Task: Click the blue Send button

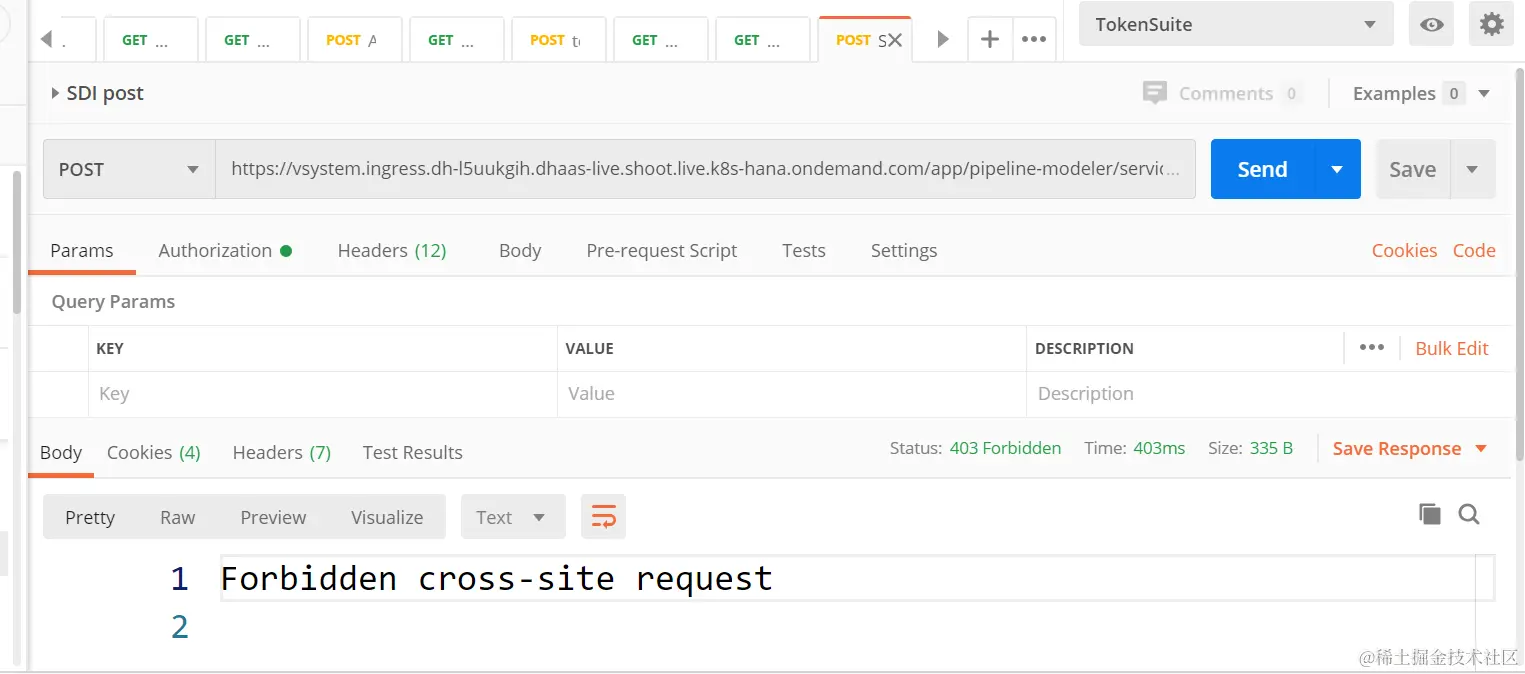Action: (1262, 169)
